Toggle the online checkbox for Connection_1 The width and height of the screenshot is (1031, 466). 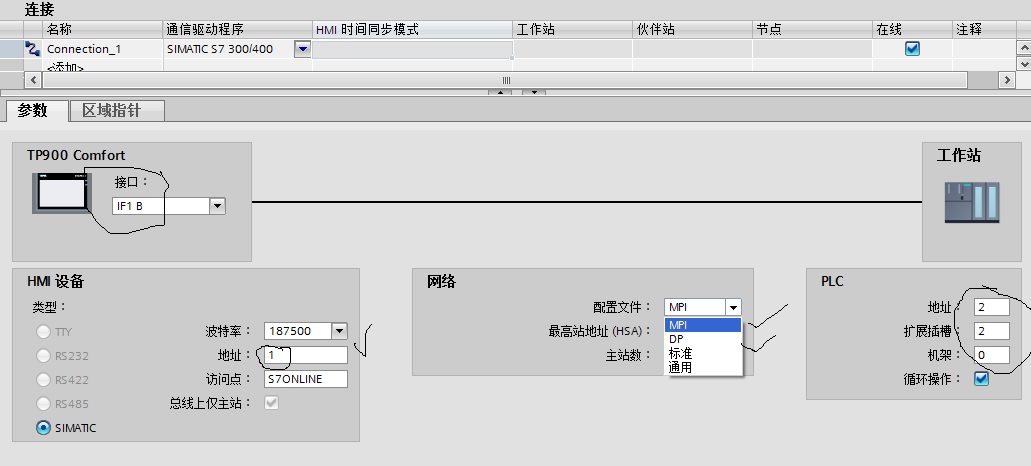(x=912, y=49)
